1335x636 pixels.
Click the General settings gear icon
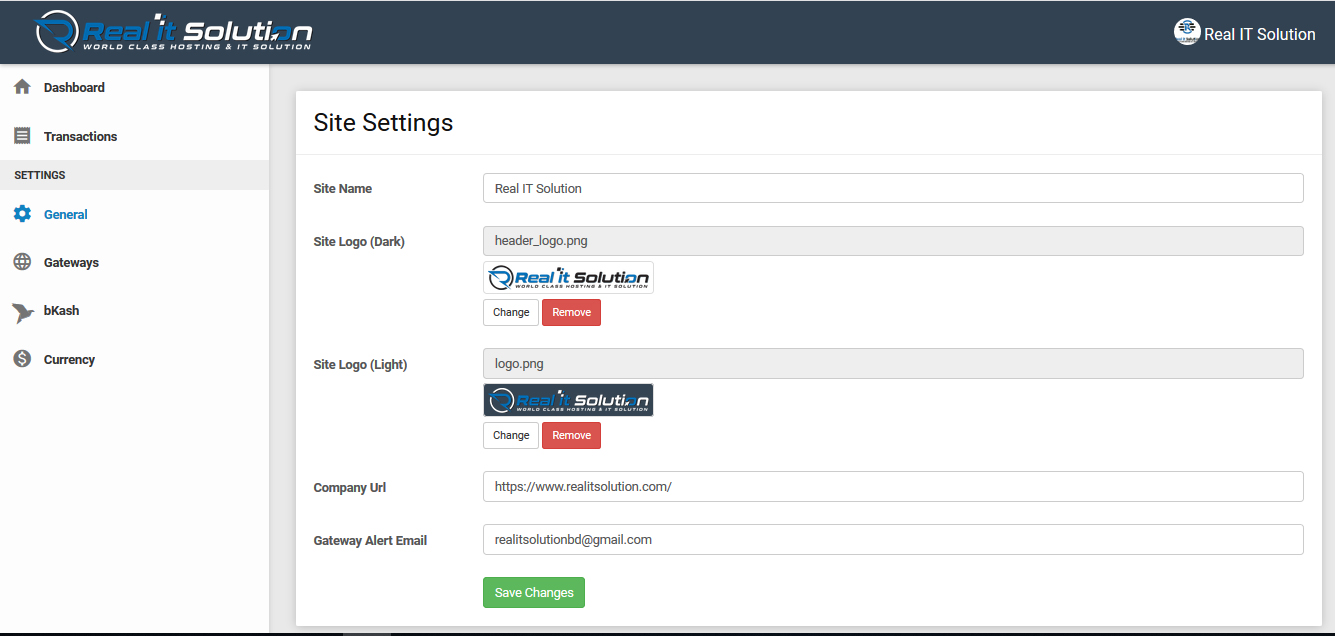pyautogui.click(x=22, y=214)
